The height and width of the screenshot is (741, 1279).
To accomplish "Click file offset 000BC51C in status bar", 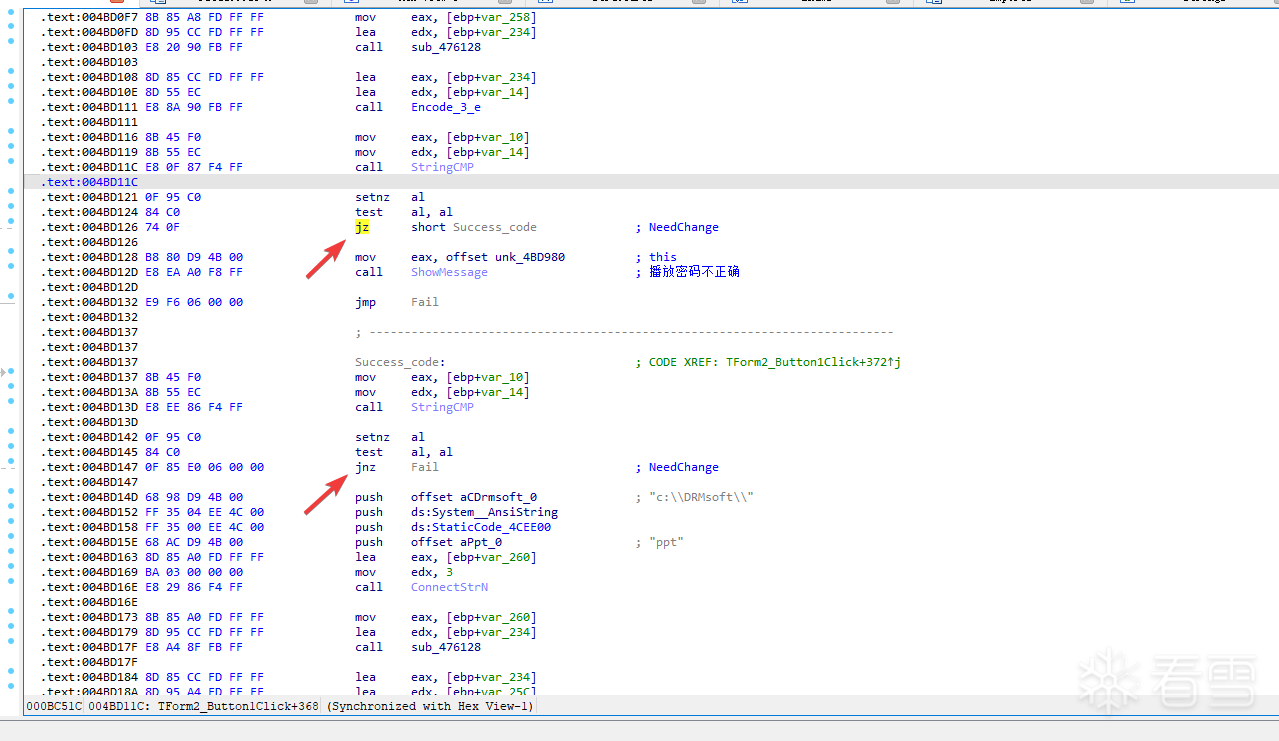I will [x=53, y=706].
